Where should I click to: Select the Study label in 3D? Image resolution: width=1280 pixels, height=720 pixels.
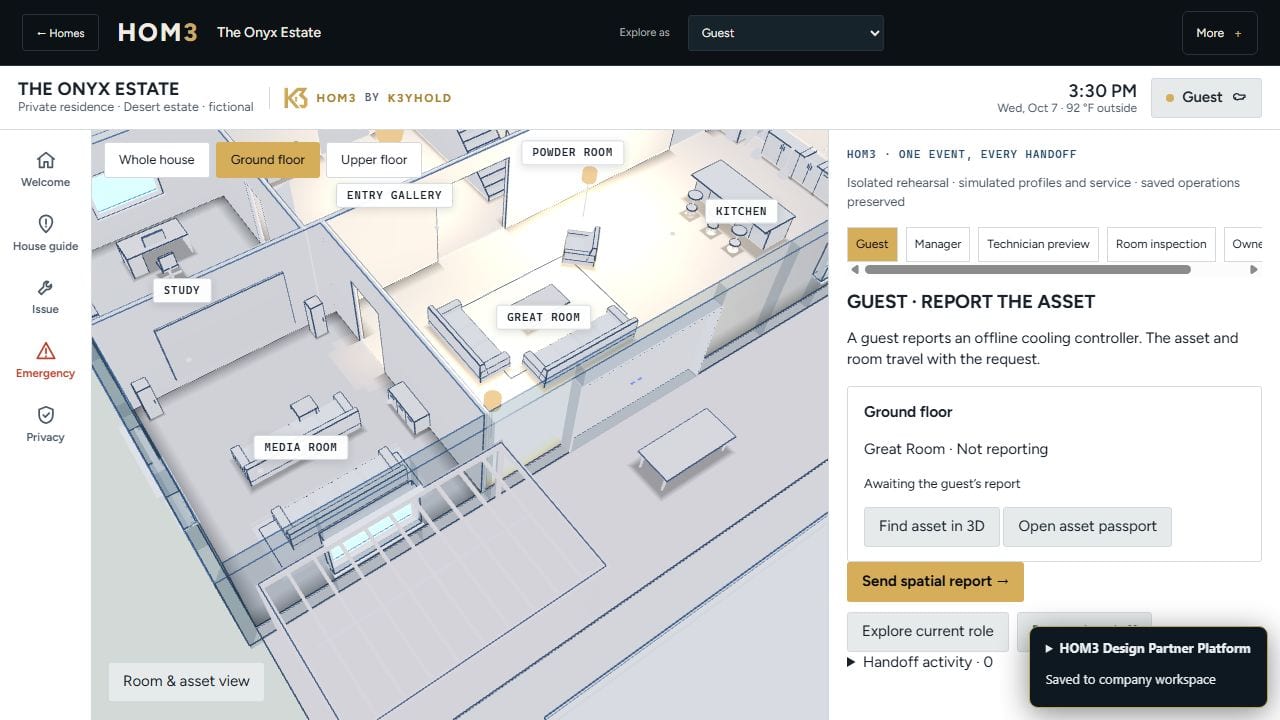pos(181,290)
